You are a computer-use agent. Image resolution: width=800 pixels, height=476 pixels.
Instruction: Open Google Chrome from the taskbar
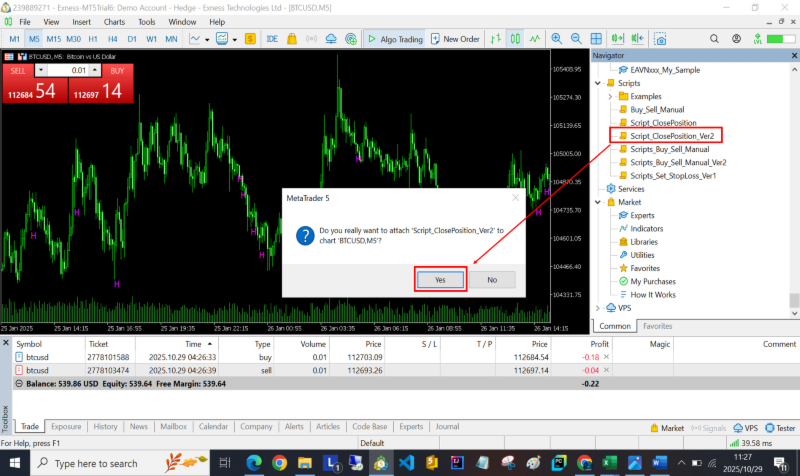tap(279, 463)
